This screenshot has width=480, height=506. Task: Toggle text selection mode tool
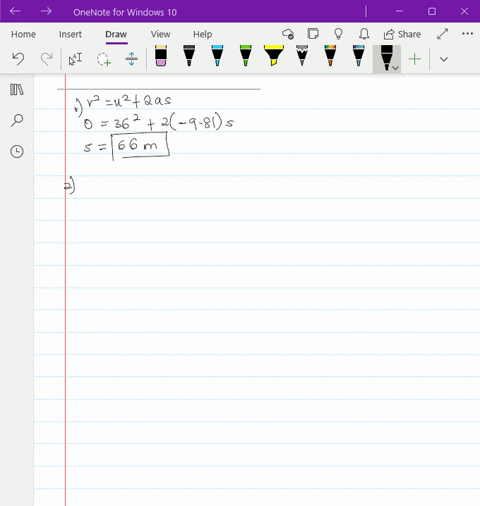75,59
